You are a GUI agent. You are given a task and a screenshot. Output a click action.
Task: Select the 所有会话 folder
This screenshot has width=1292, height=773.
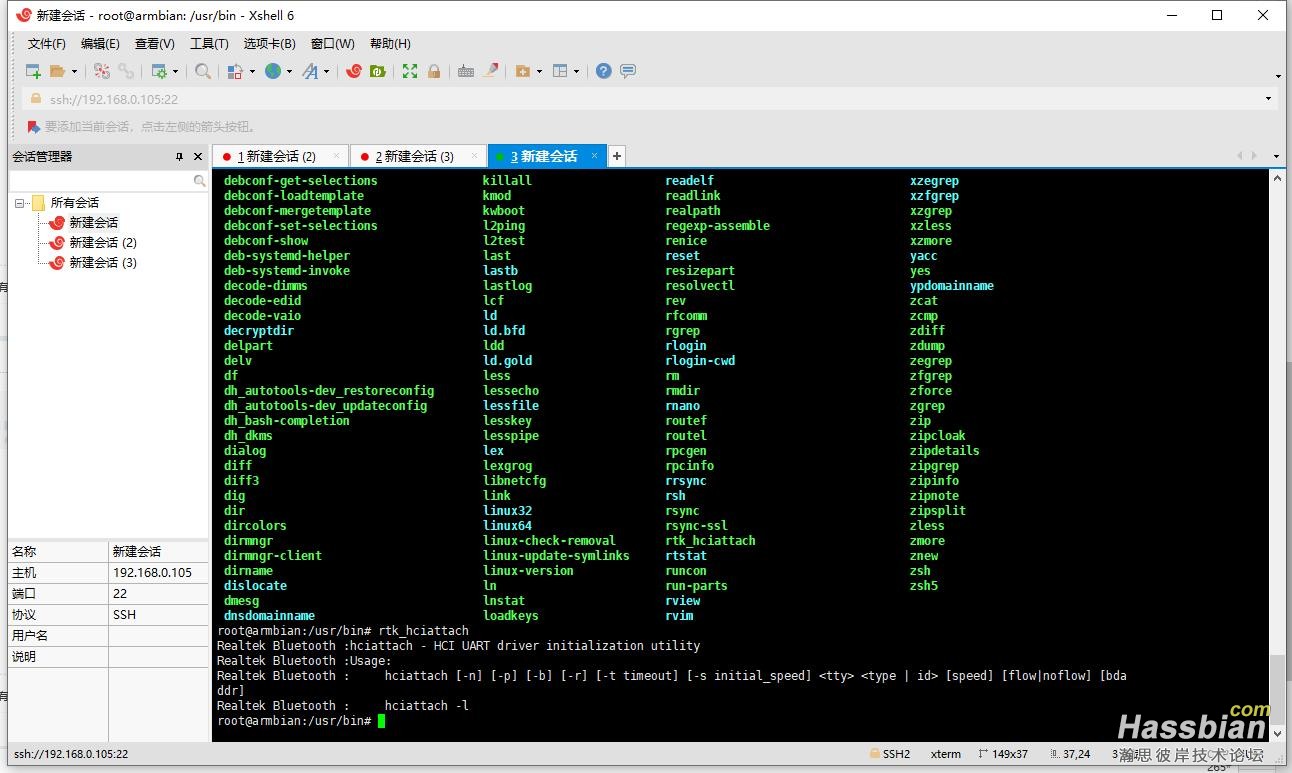coord(75,203)
